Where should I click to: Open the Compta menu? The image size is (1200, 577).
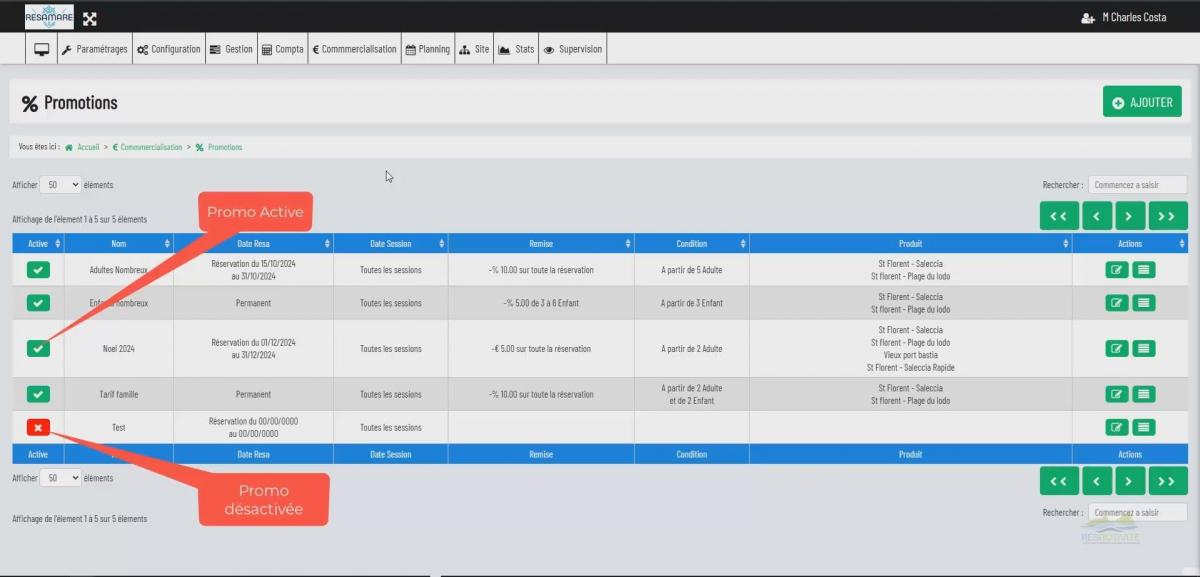[282, 49]
